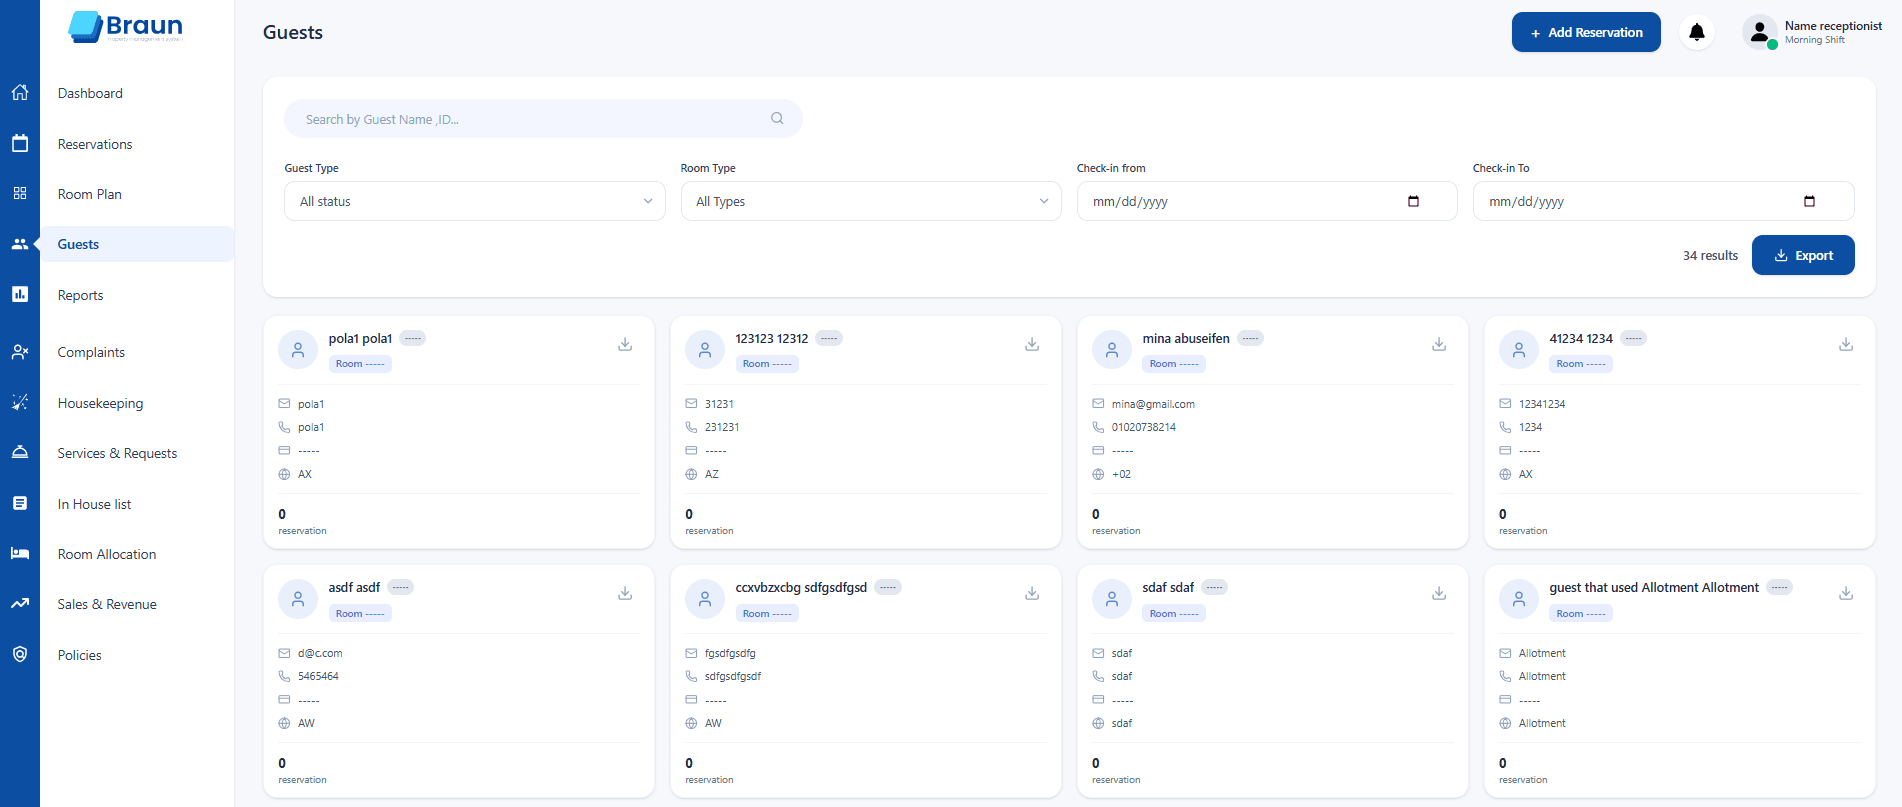
Task: Click the Room Allocation bed icon
Action: [20, 553]
